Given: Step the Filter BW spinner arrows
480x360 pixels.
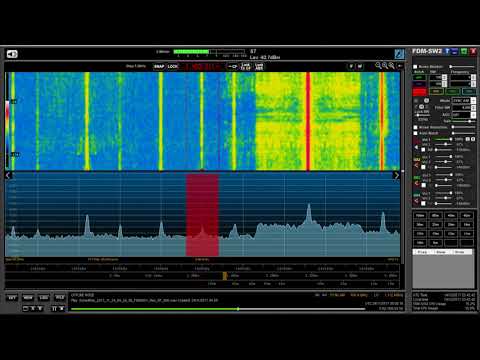Looking at the screenshot, I should pyautogui.click(x=473, y=108).
